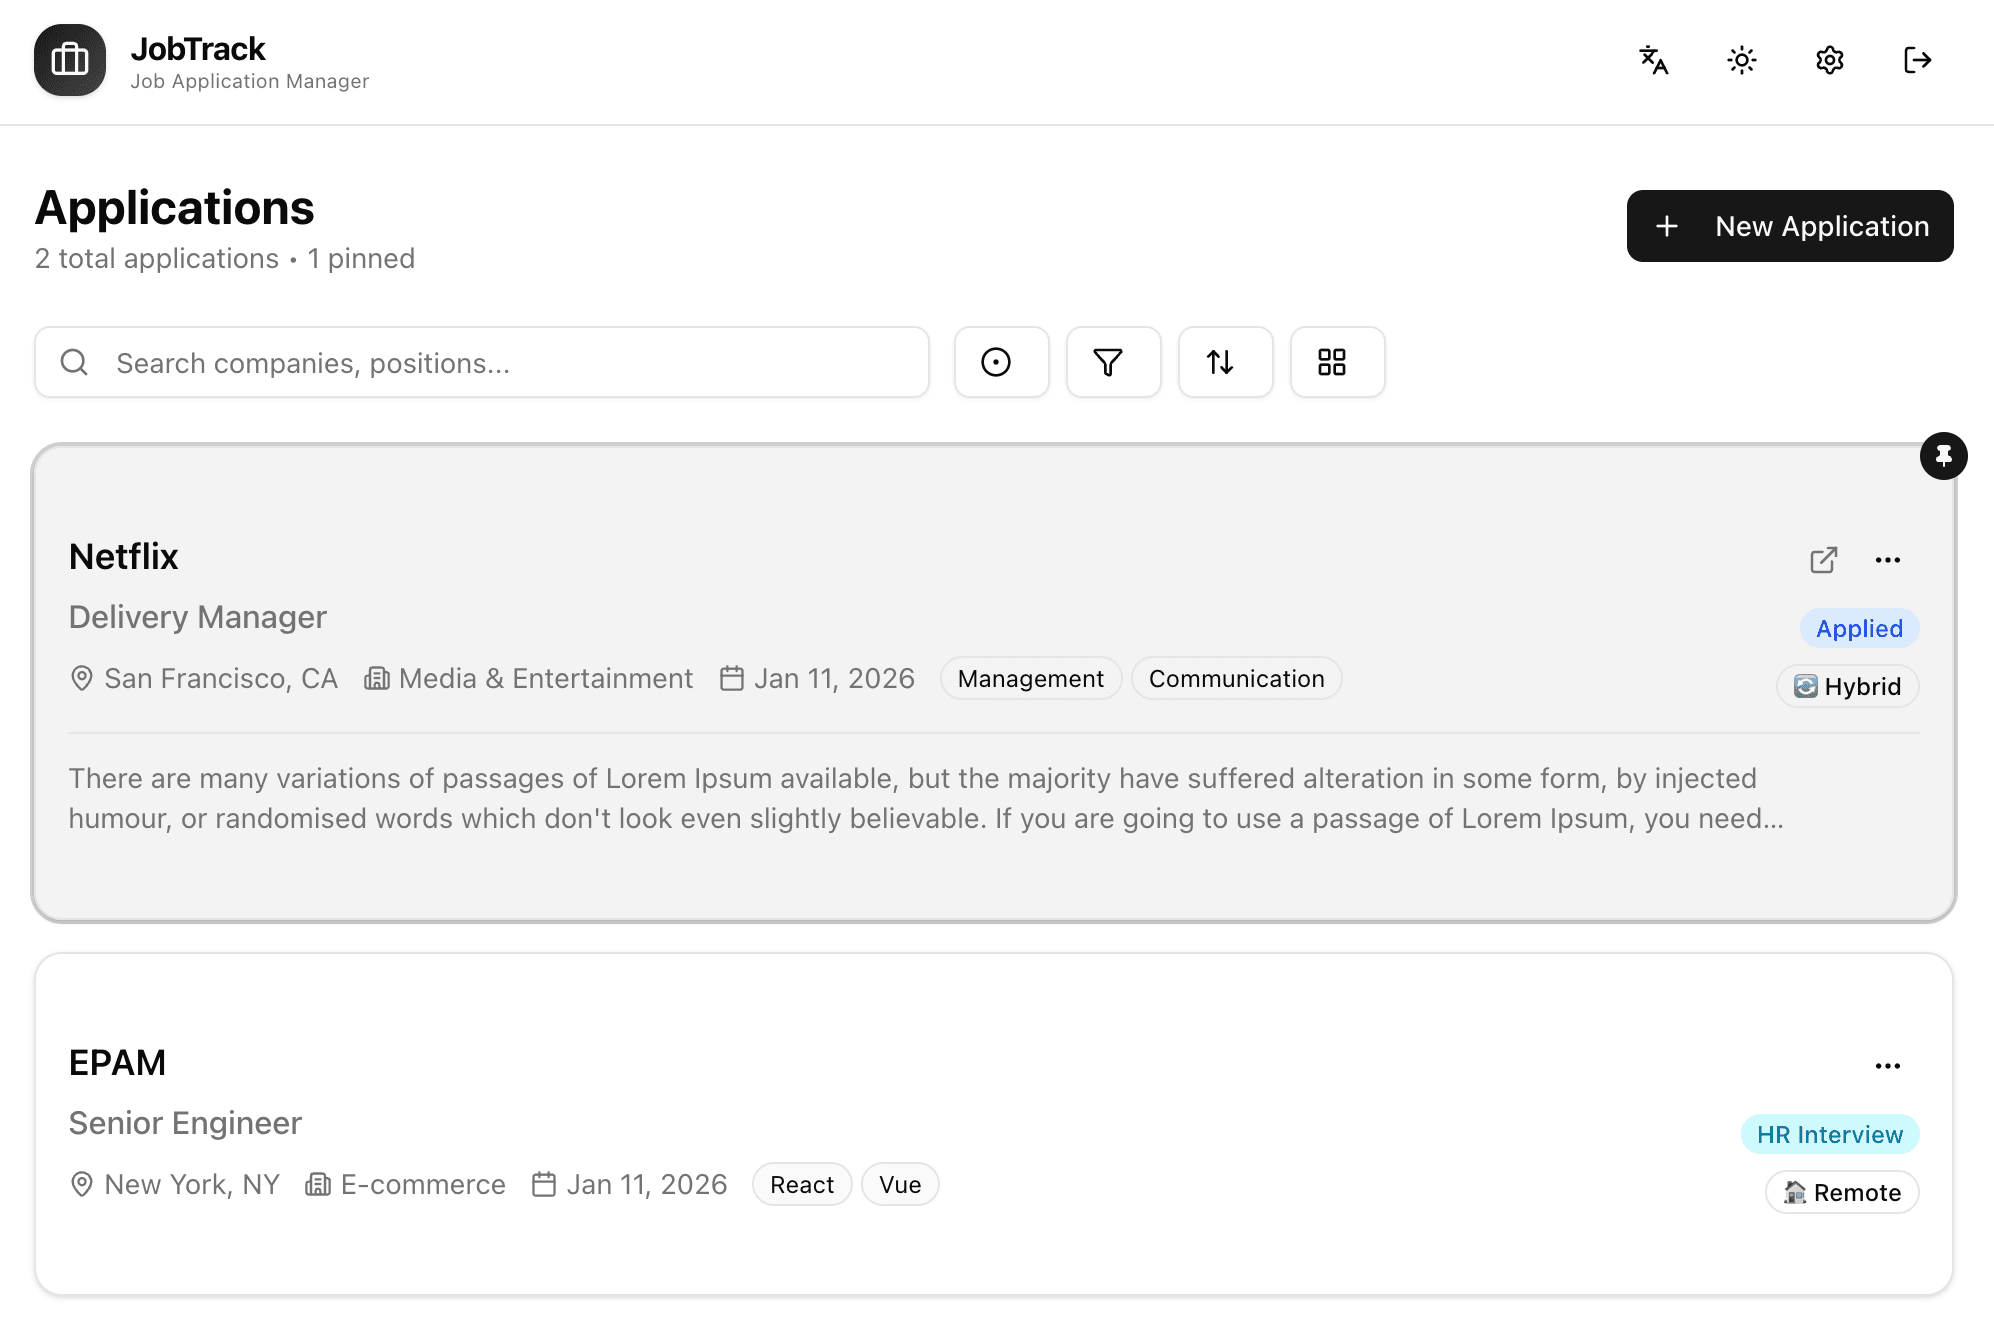Viewport: 1994px width, 1328px height.
Task: Open filter options with the funnel icon
Action: pos(1112,362)
